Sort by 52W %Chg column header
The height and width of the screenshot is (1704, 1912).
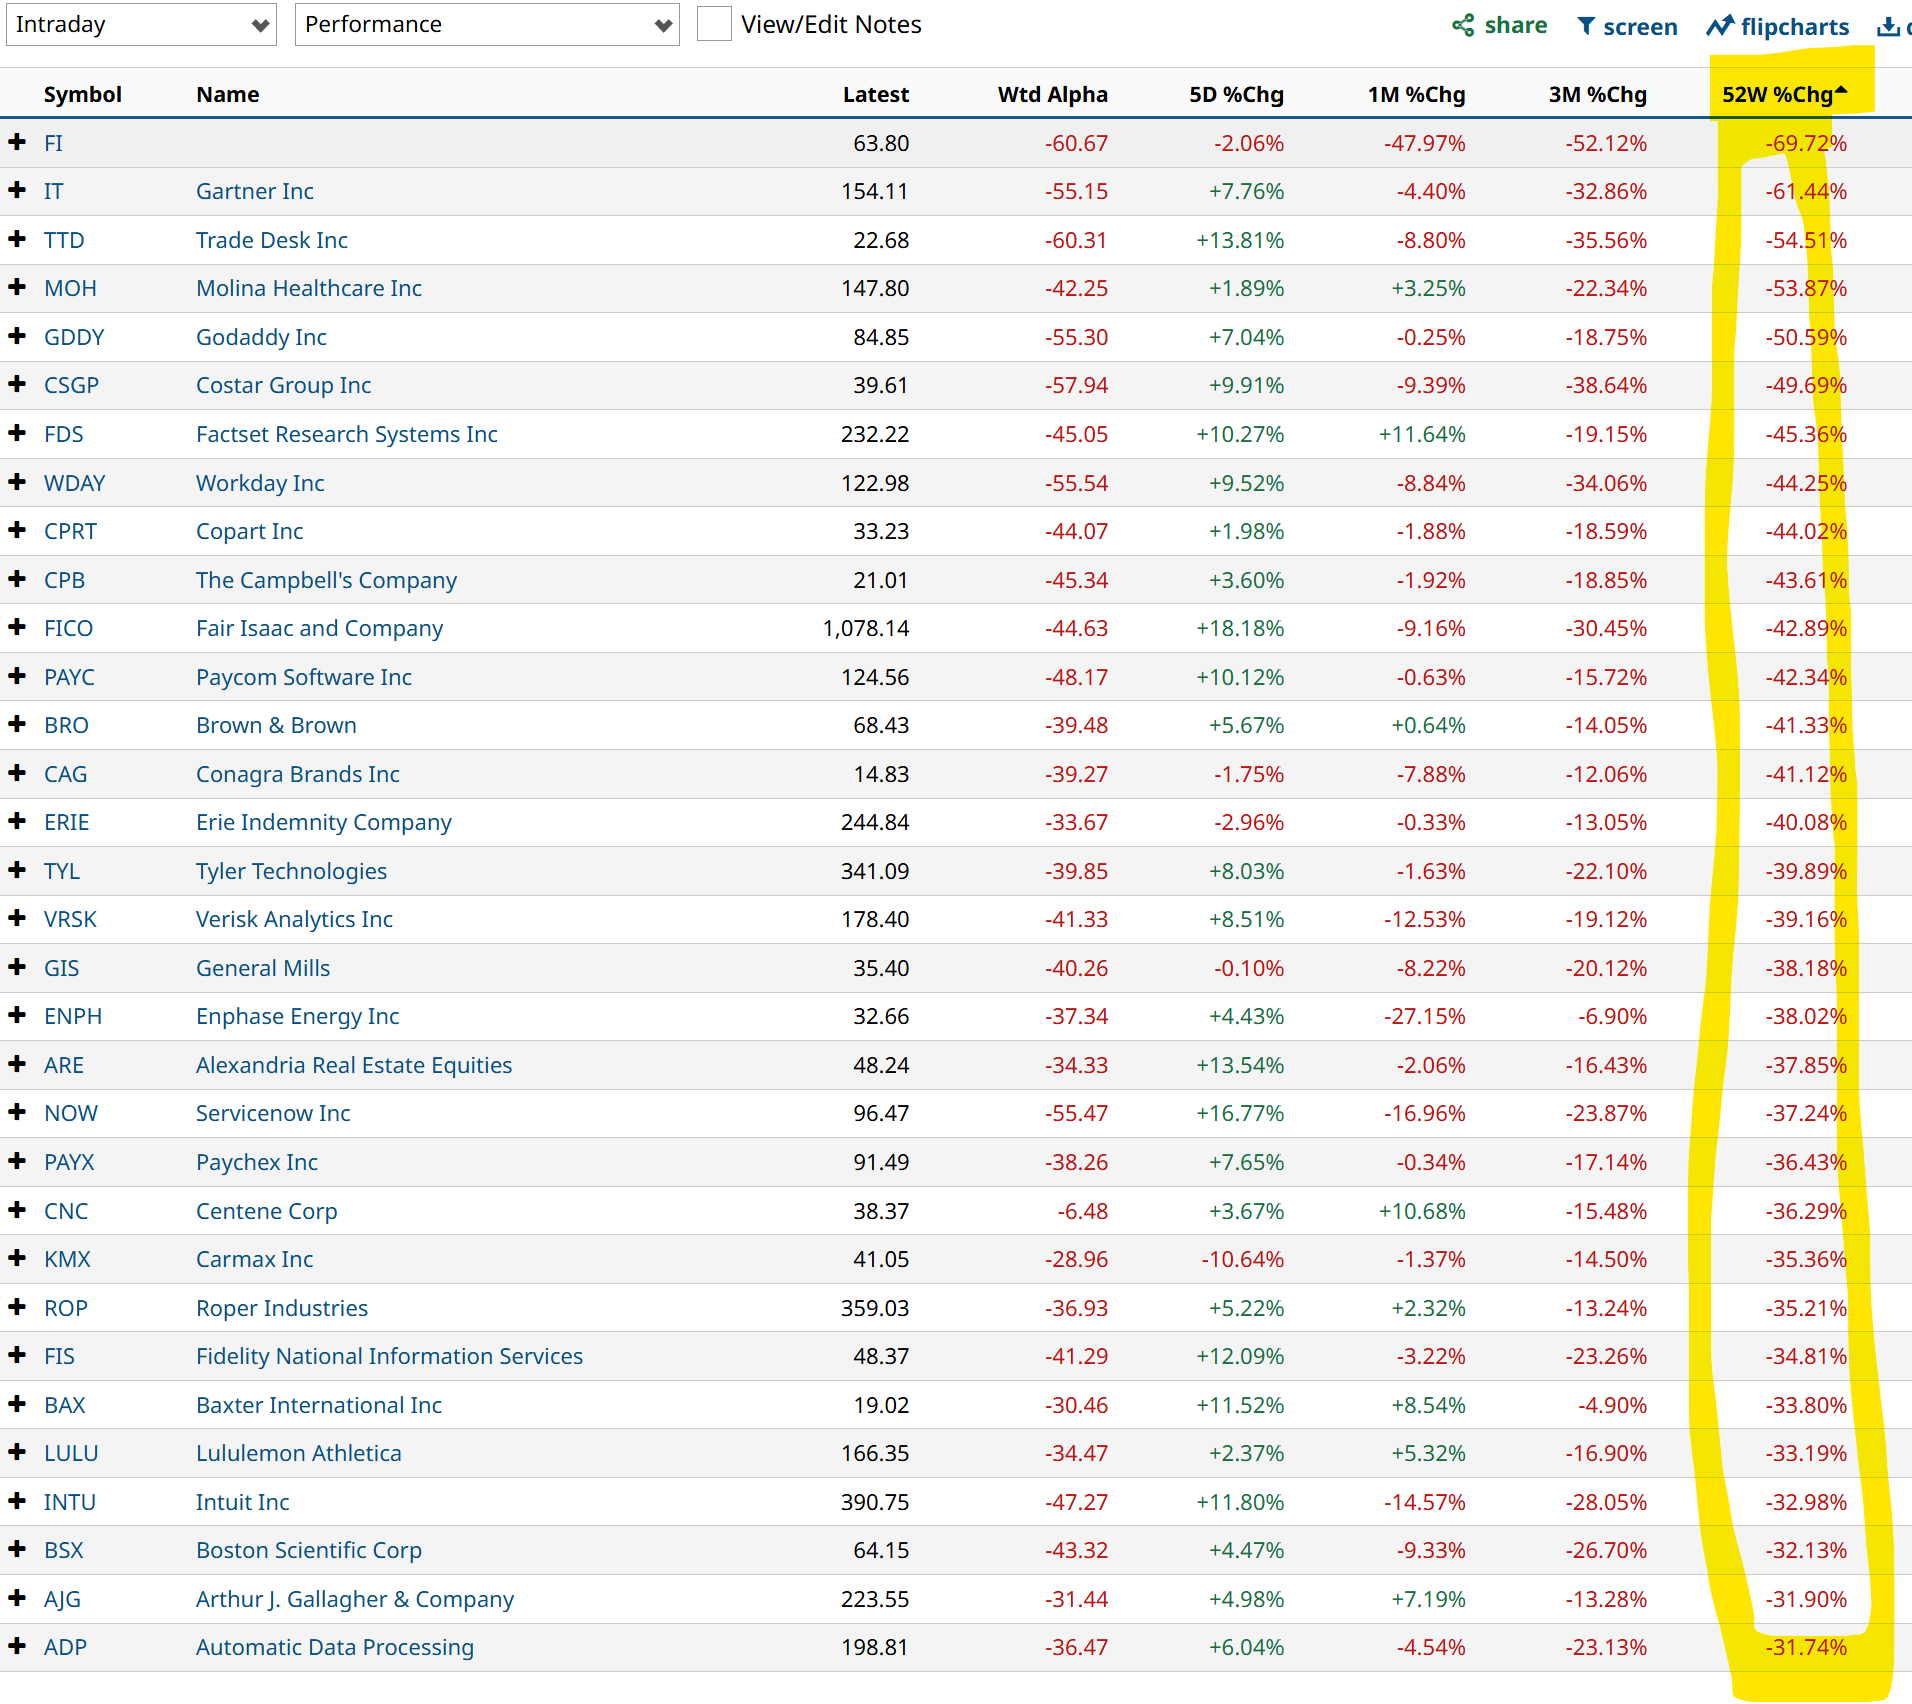point(1777,94)
